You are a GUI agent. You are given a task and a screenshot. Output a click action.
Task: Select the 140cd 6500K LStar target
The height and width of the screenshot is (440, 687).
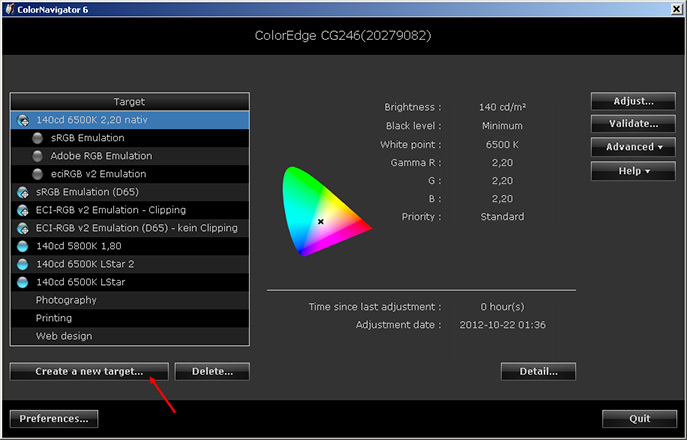tap(130, 282)
